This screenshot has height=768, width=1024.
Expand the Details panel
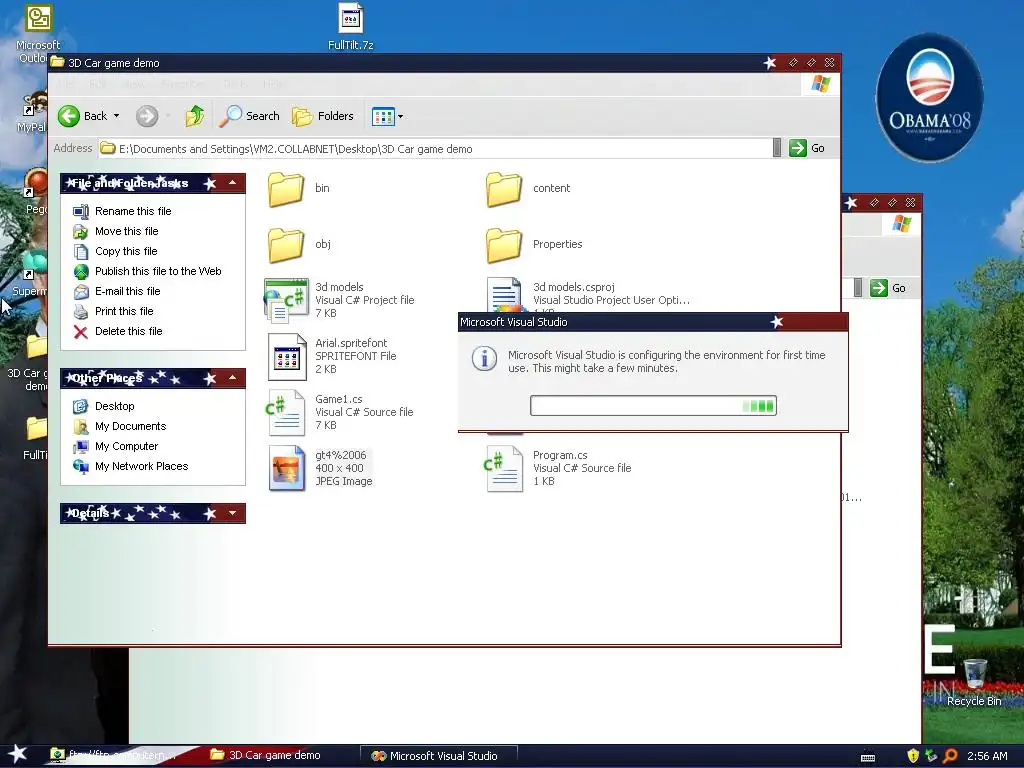(x=232, y=513)
